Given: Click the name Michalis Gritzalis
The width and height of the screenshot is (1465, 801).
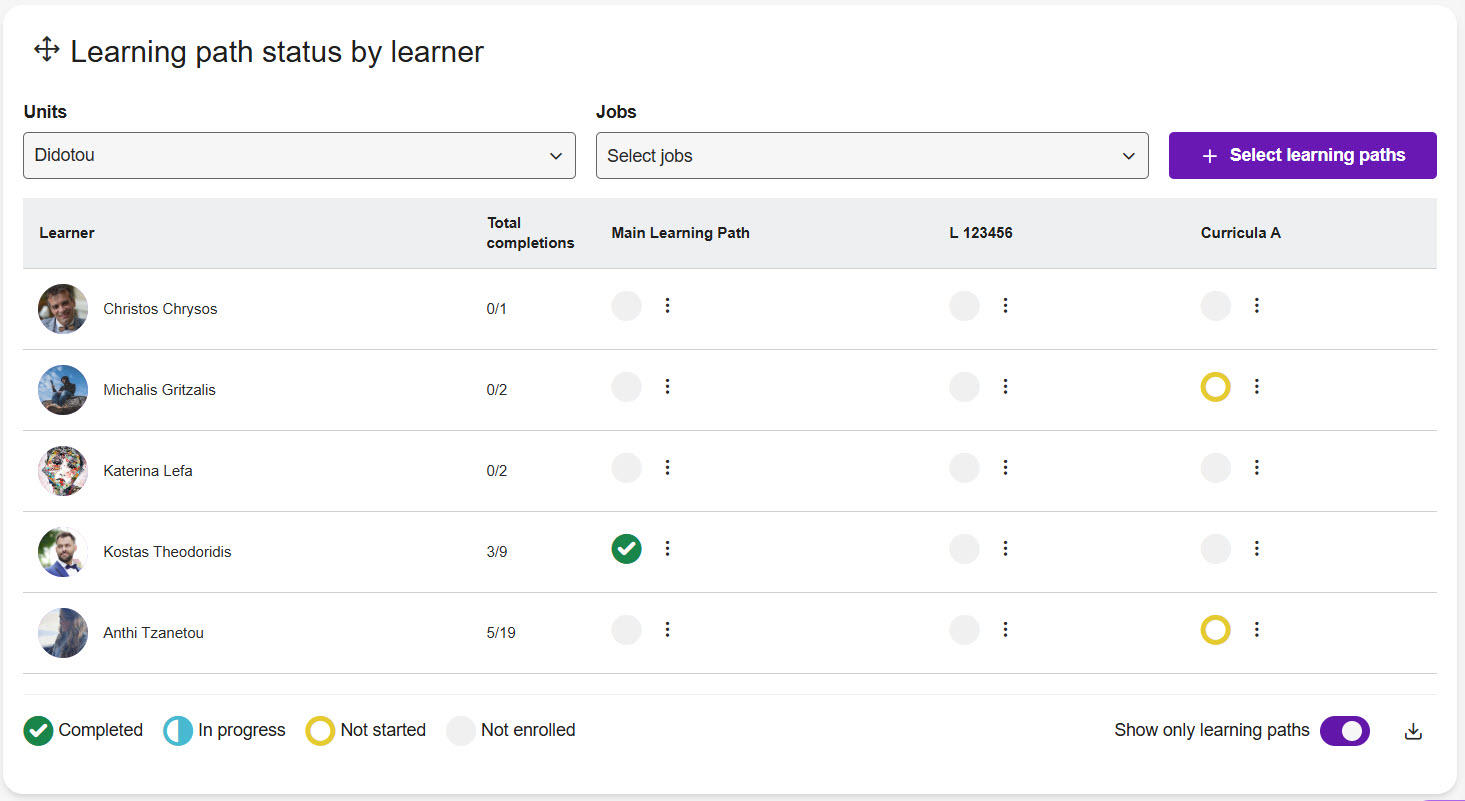Looking at the screenshot, I should point(159,390).
